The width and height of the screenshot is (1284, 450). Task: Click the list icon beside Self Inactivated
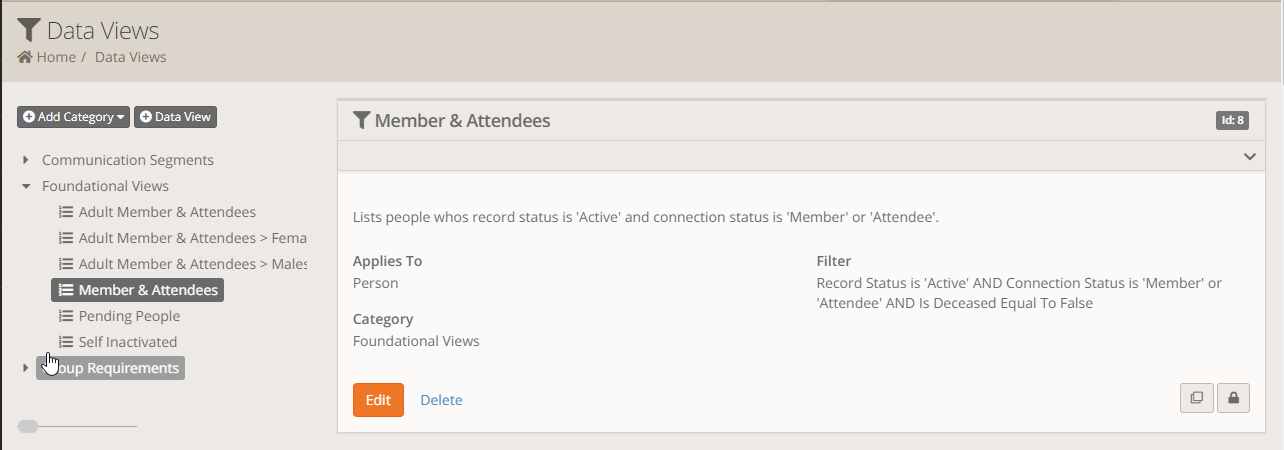pyautogui.click(x=66, y=342)
